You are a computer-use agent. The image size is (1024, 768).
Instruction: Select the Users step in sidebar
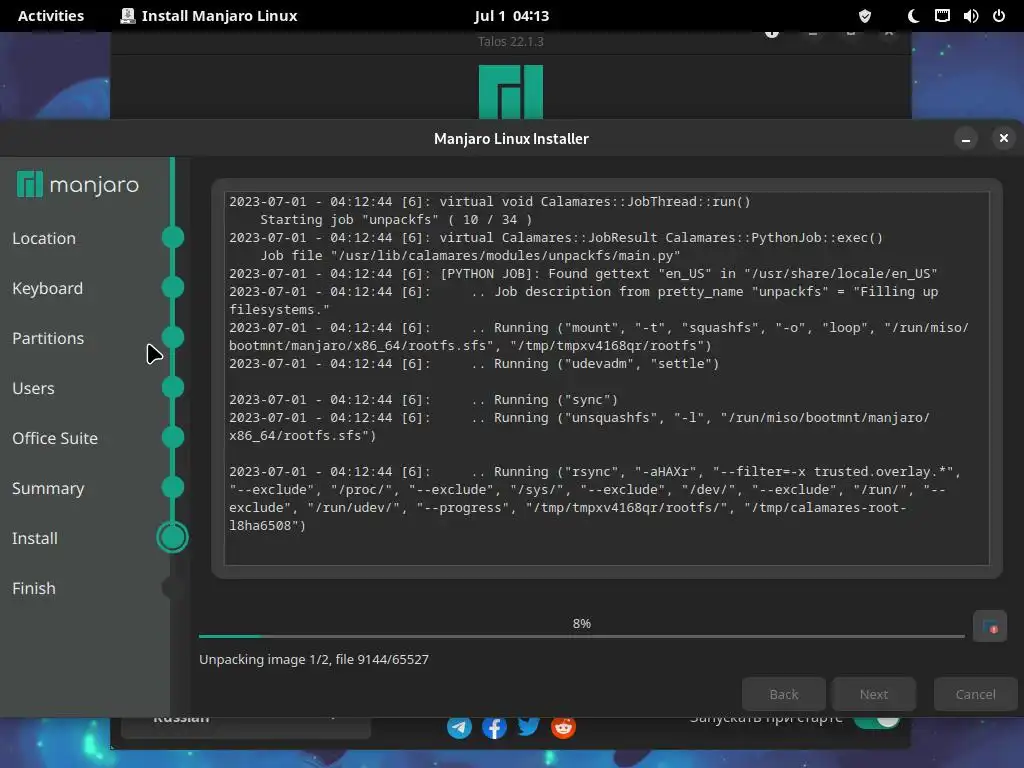click(x=33, y=388)
